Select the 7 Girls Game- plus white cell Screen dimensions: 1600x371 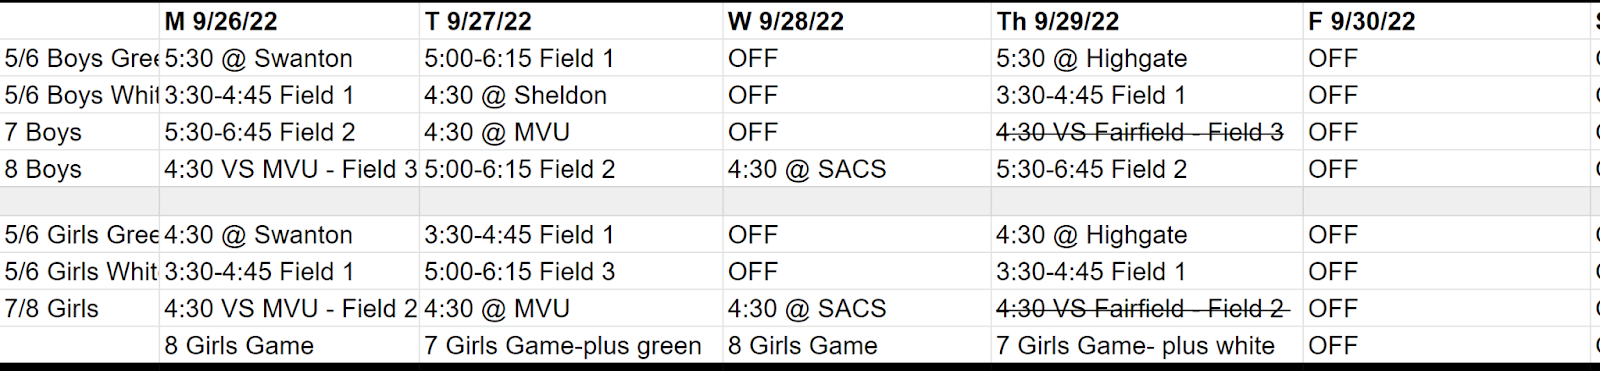(x=1147, y=345)
